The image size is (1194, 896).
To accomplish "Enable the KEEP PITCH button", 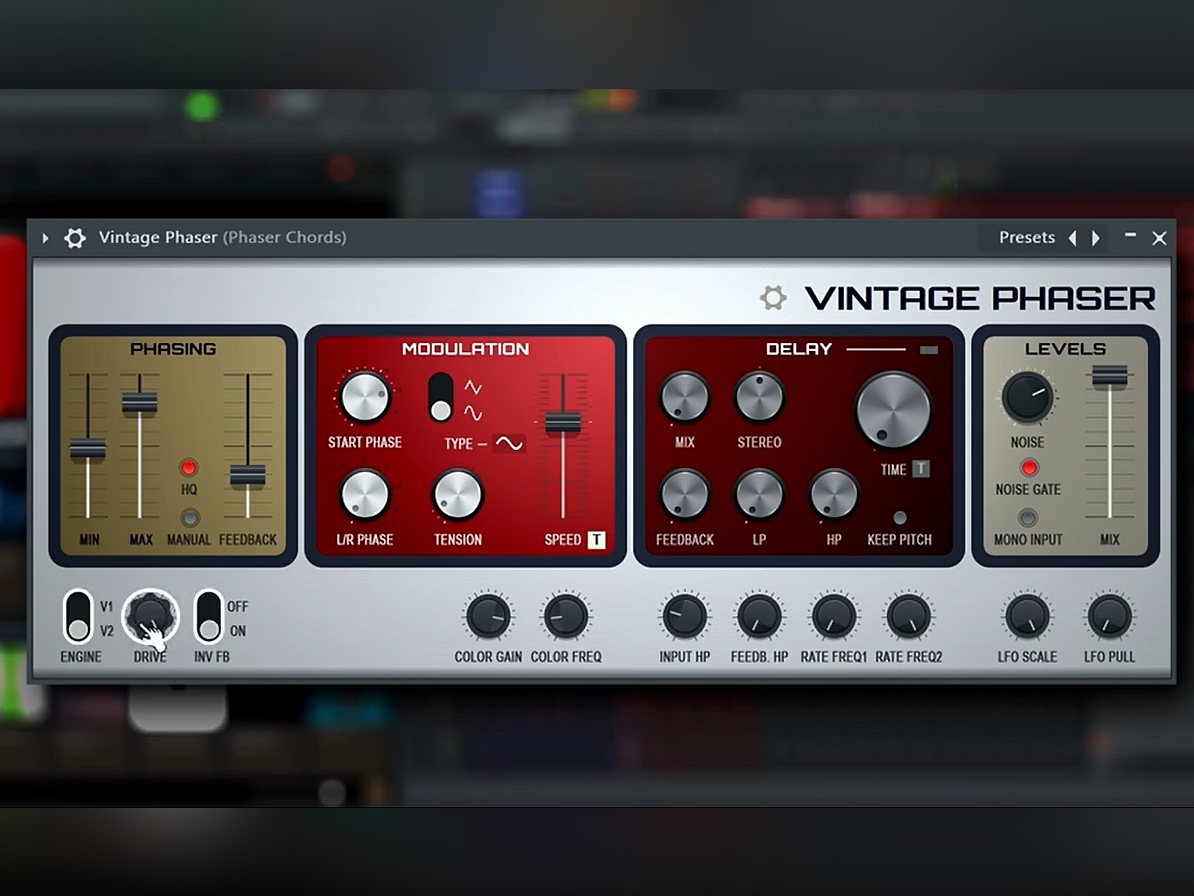I will 900,518.
